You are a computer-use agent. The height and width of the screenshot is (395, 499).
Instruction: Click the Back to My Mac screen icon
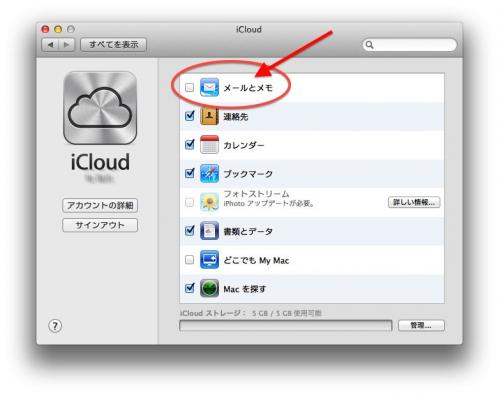pyautogui.click(x=209, y=260)
